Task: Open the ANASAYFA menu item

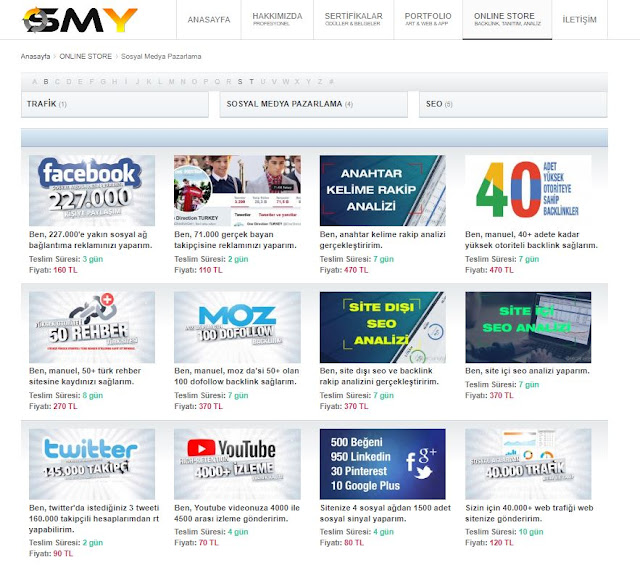Action: click(x=209, y=20)
